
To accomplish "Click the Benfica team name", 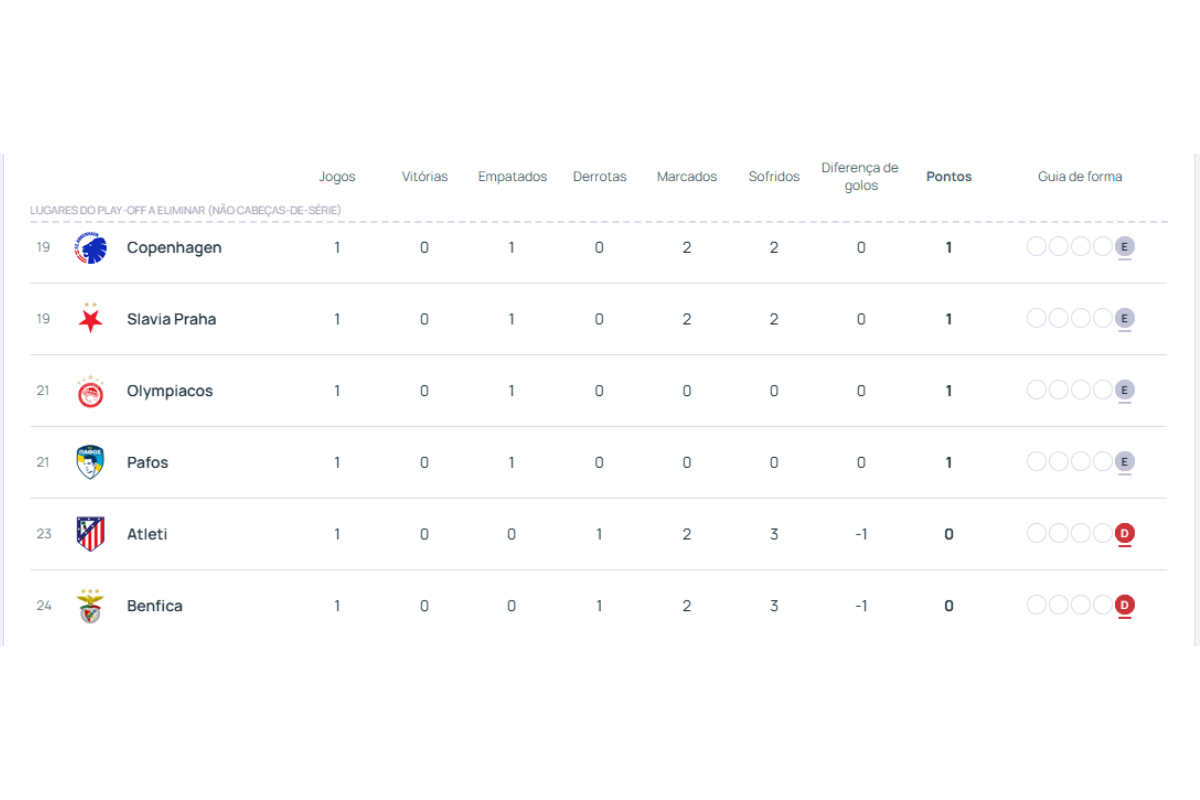I will click(155, 605).
